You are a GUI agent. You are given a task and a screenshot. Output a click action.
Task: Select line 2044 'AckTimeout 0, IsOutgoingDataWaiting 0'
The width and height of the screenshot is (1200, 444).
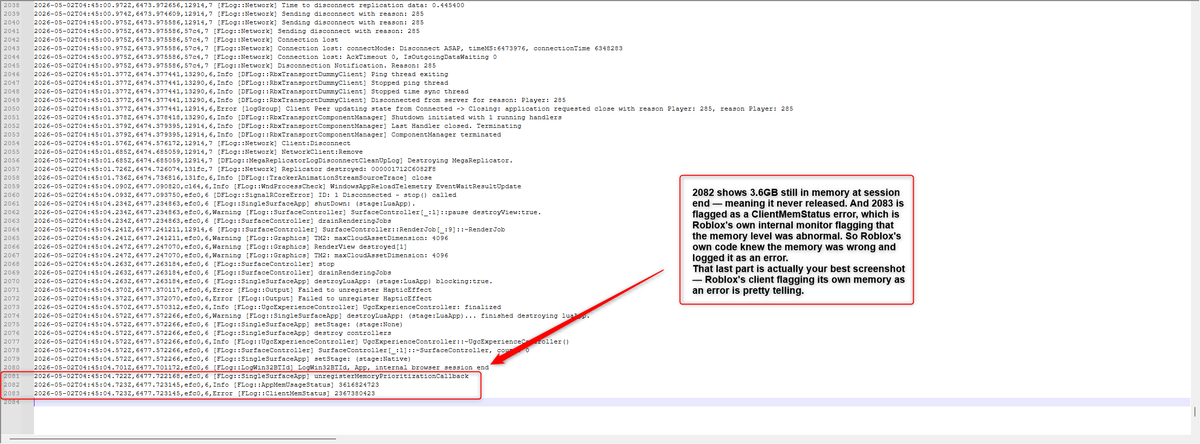(265, 58)
